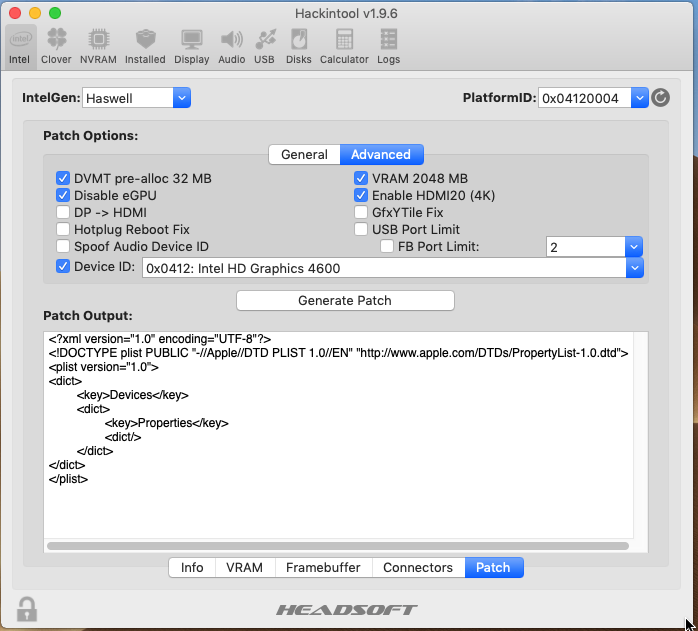Screen dimensions: 698x631
Task: Click the PlatformID refresh icon
Action: (661, 98)
